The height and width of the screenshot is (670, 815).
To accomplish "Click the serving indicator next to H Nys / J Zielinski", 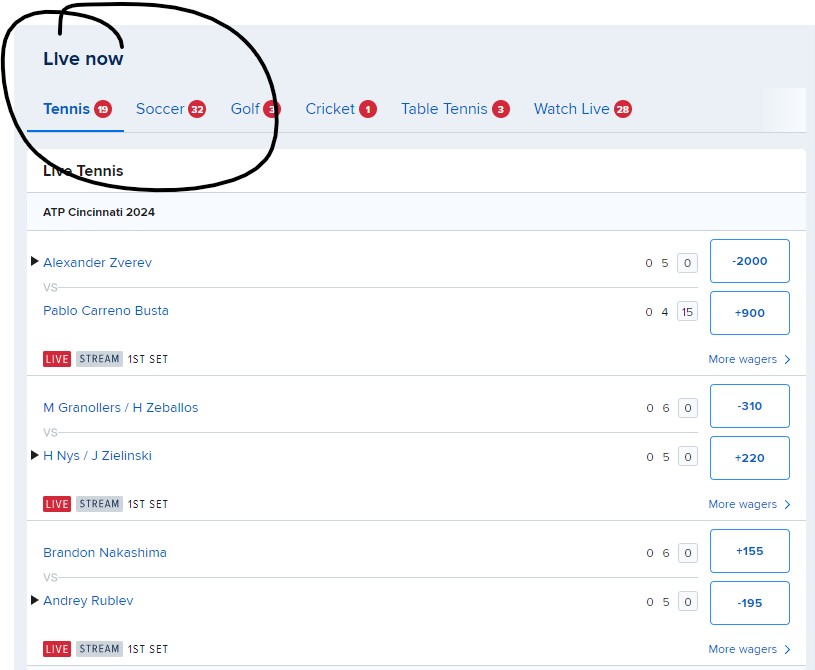I will pos(34,455).
